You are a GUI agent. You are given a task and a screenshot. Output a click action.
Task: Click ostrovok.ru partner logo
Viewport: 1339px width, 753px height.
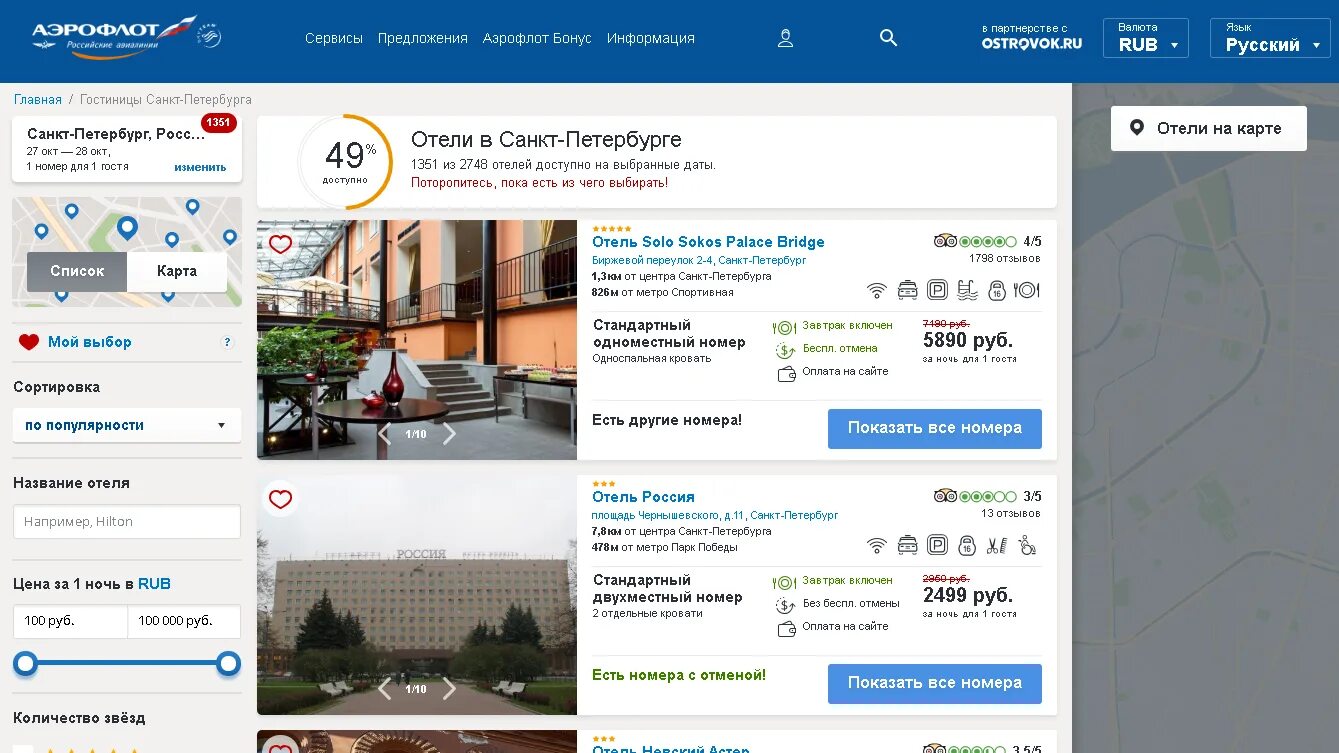point(1032,43)
